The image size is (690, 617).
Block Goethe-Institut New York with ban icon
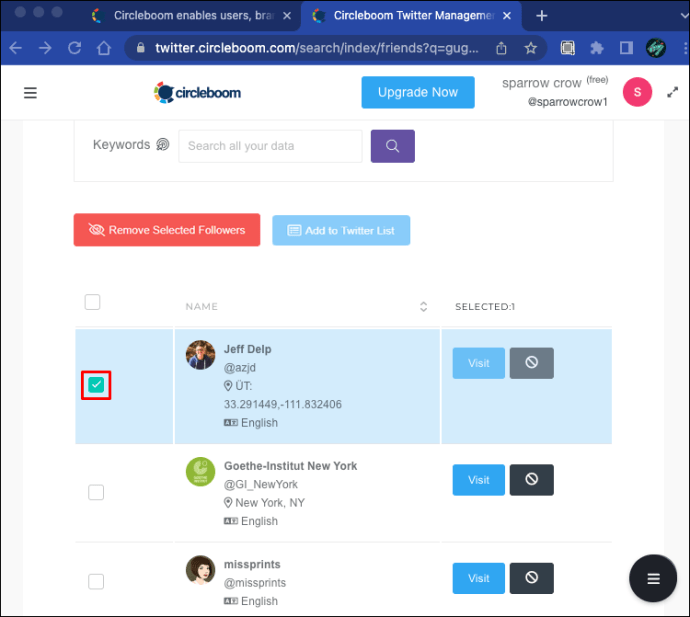pyautogui.click(x=532, y=480)
